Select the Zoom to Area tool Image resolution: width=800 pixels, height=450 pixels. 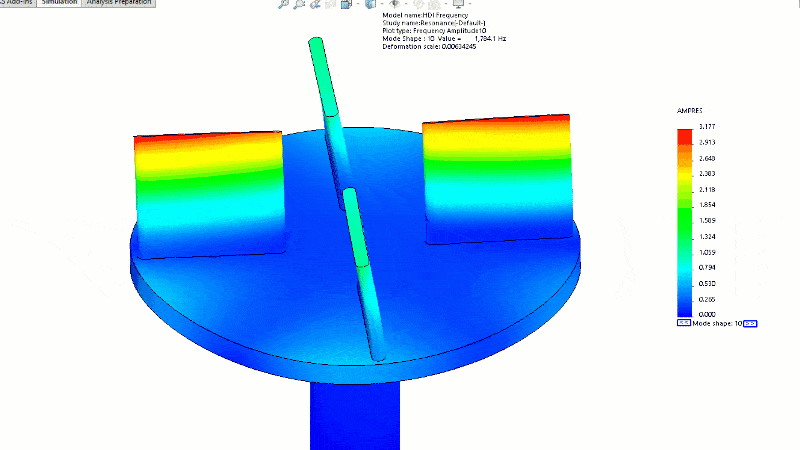click(299, 4)
